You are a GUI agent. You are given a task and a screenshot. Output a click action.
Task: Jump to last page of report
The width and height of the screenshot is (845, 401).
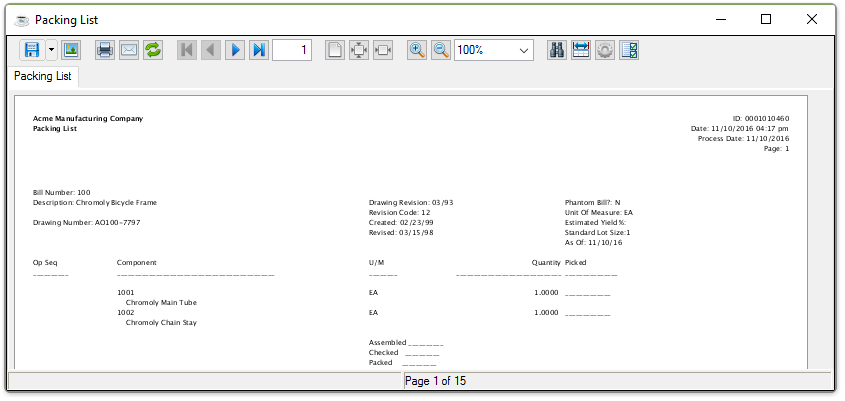[x=258, y=50]
